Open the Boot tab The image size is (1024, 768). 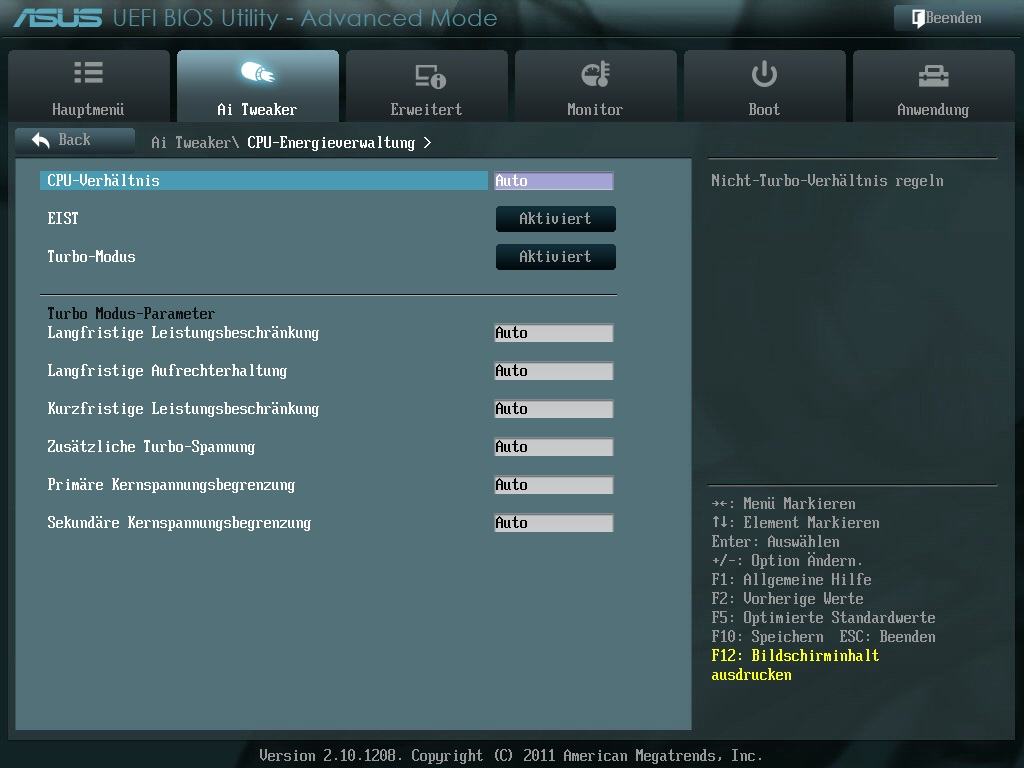pos(765,86)
